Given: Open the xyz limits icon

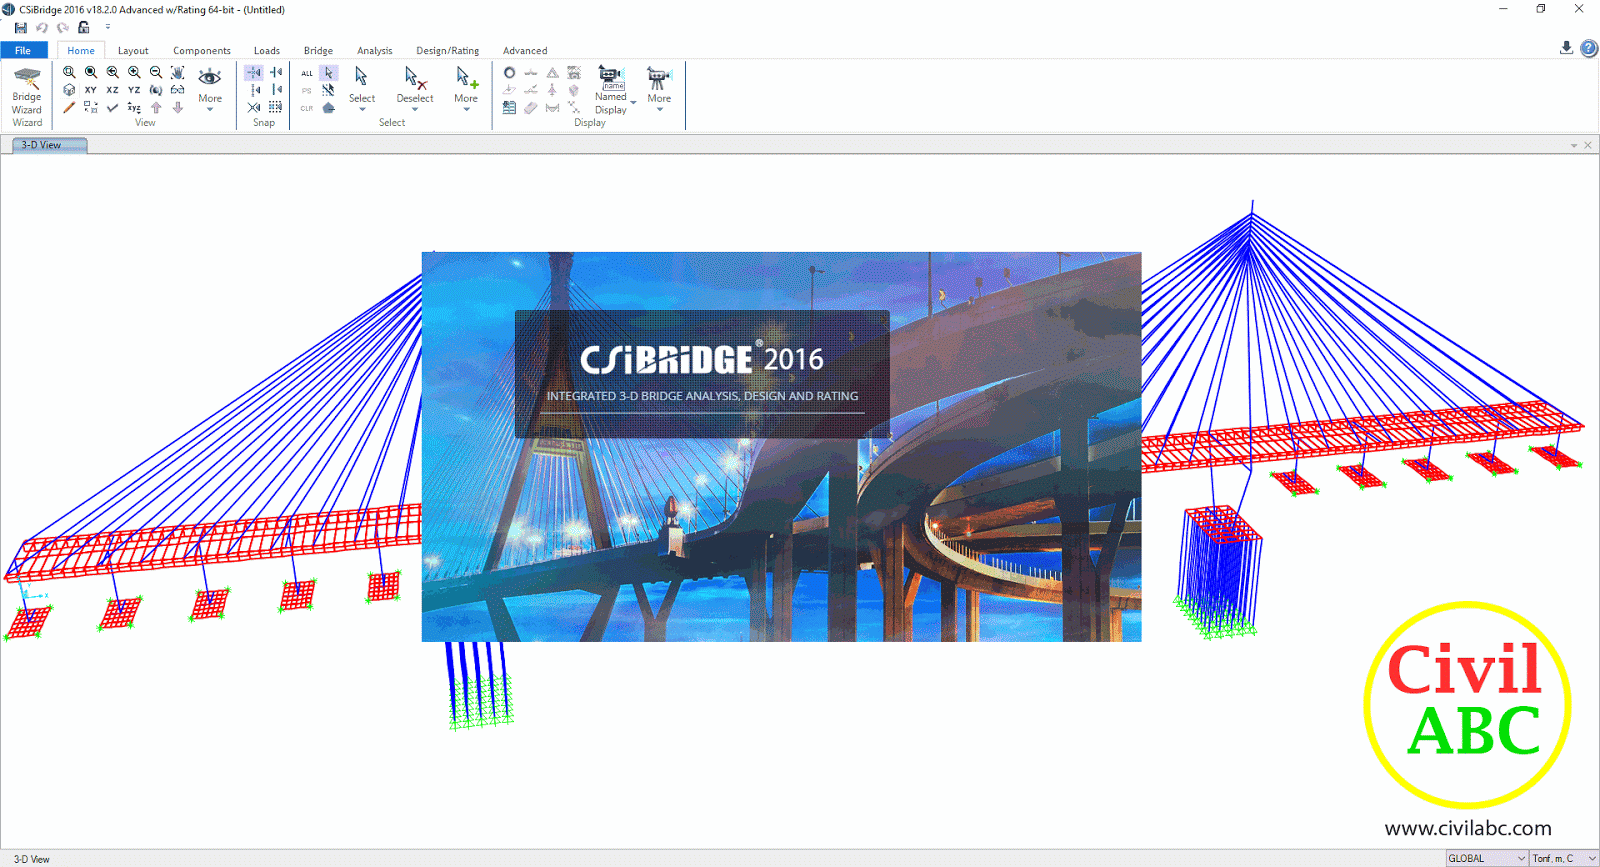Looking at the screenshot, I should 134,108.
